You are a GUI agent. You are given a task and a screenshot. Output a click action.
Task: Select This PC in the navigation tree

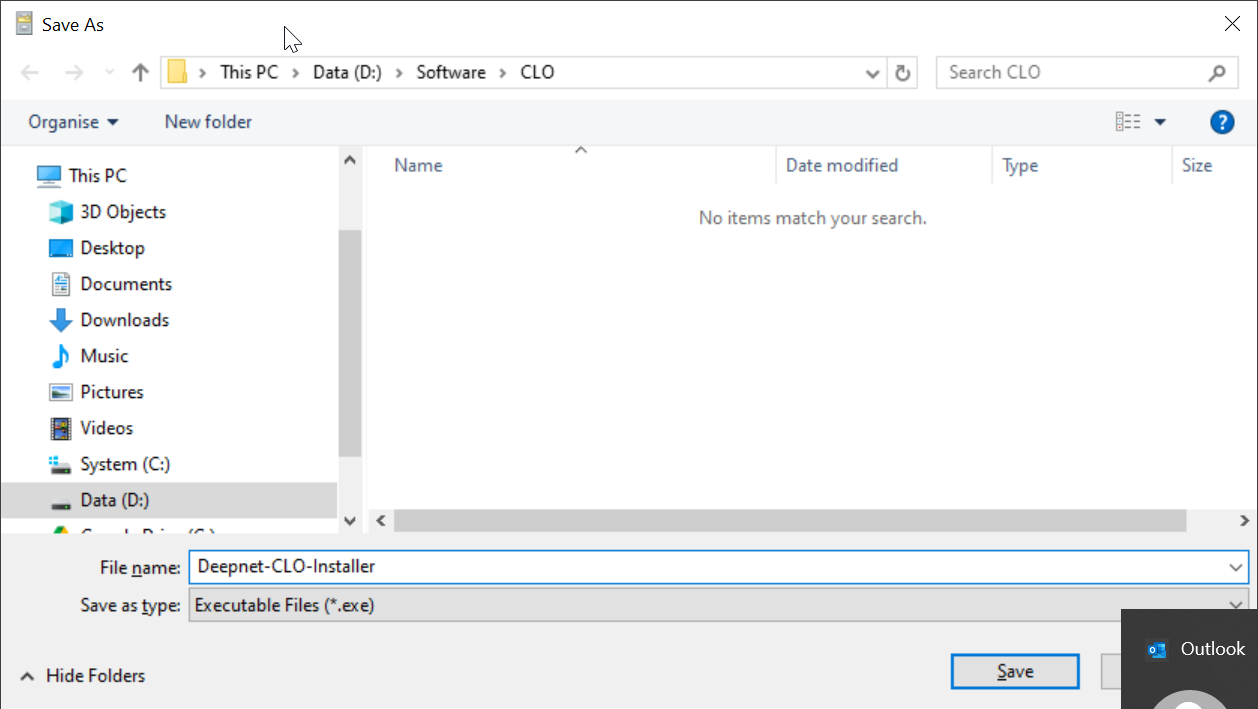[x=97, y=175]
